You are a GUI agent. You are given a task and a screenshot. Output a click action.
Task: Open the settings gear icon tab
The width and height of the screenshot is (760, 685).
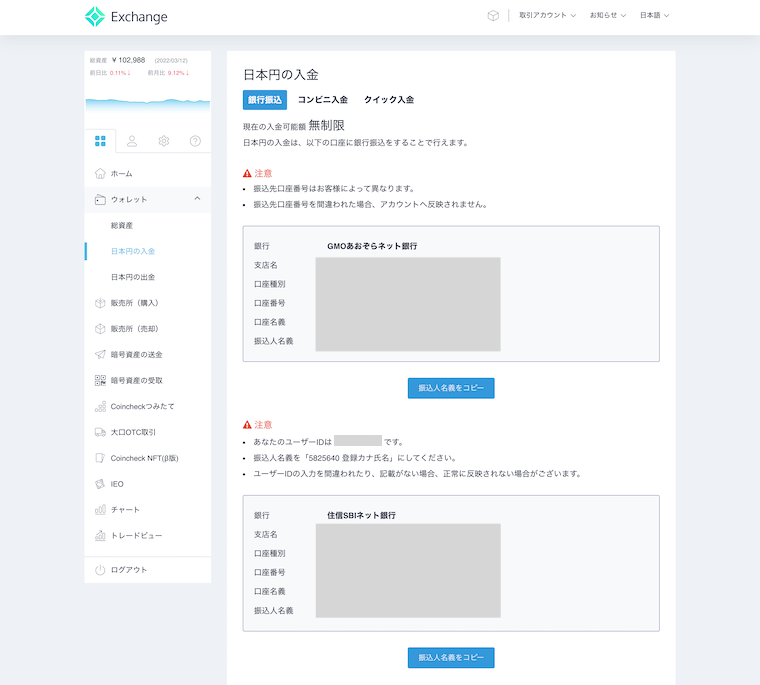coord(164,141)
